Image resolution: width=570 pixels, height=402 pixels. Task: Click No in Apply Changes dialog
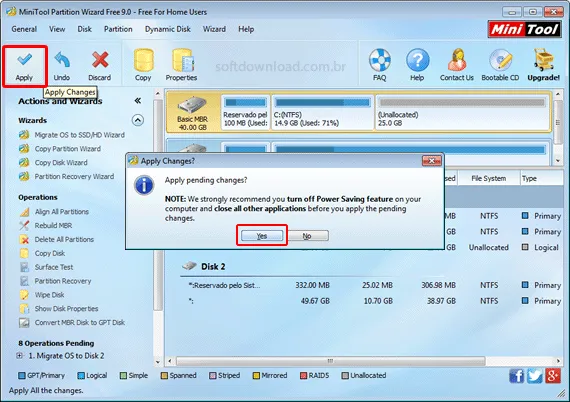[x=308, y=236]
